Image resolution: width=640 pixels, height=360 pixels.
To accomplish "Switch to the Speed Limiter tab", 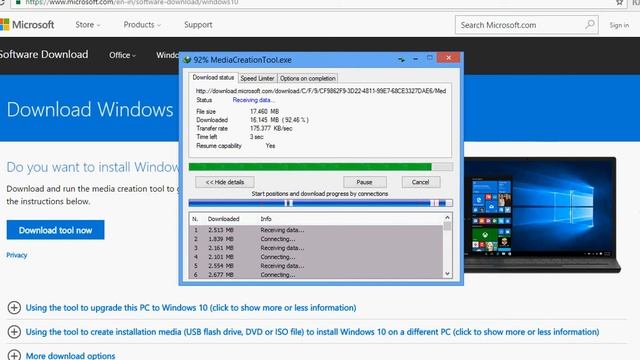I will [x=257, y=78].
